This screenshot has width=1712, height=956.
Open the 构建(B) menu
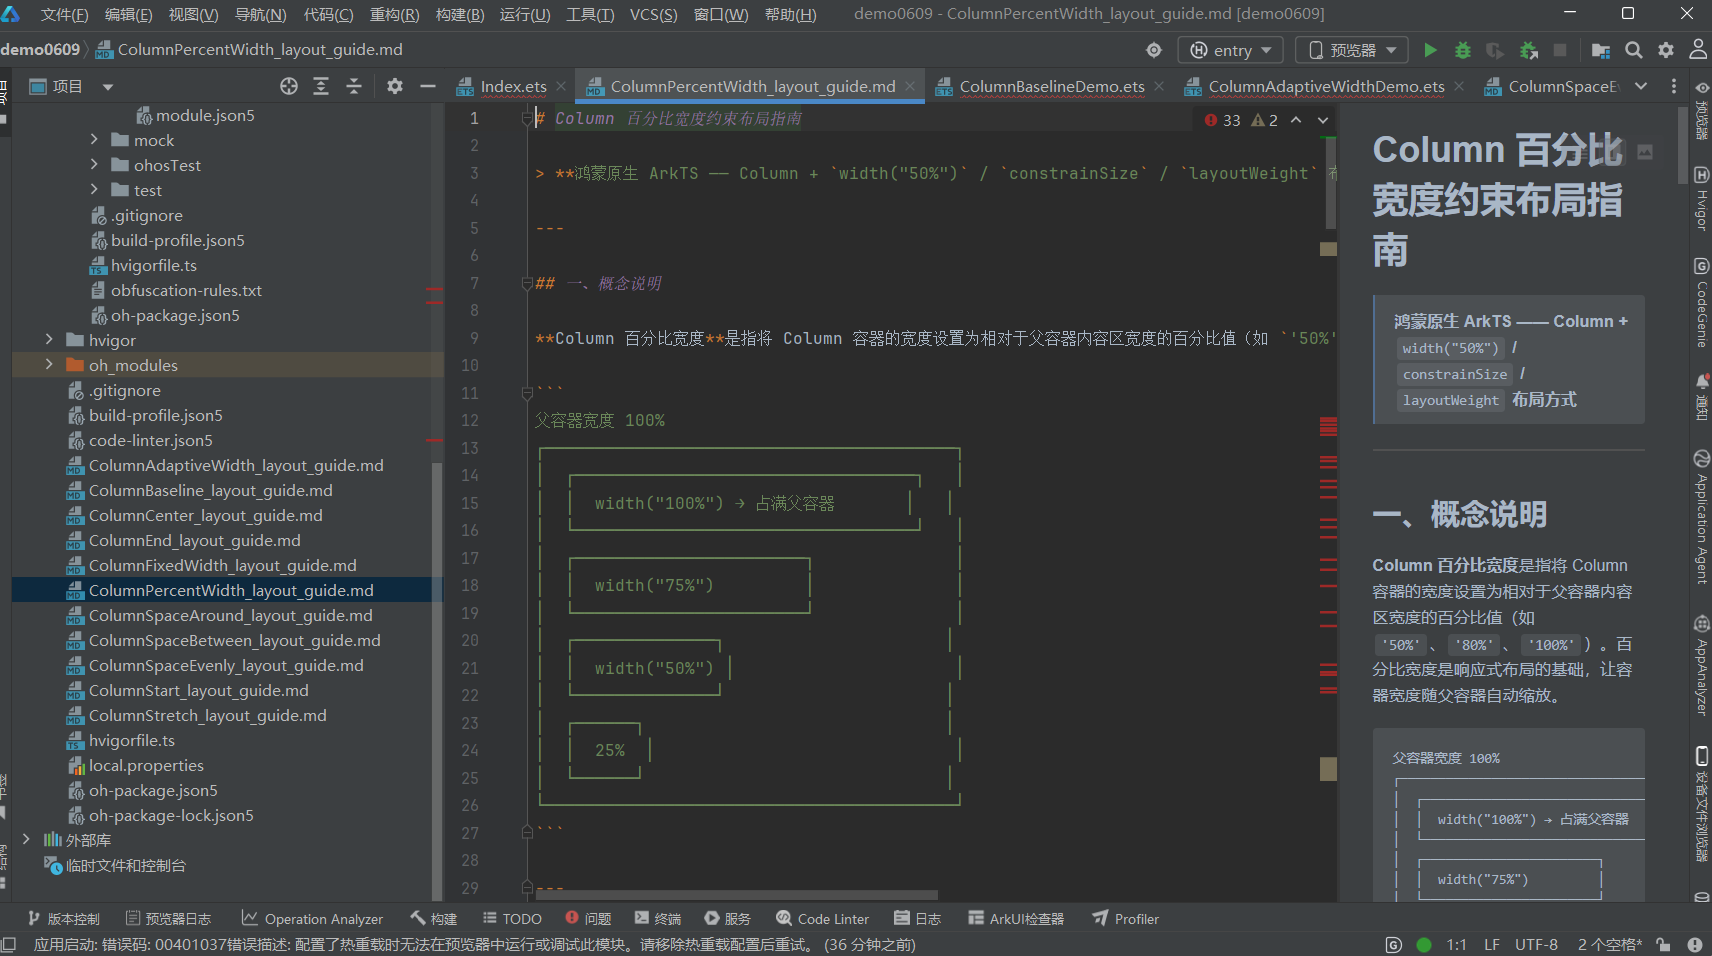[x=460, y=14]
